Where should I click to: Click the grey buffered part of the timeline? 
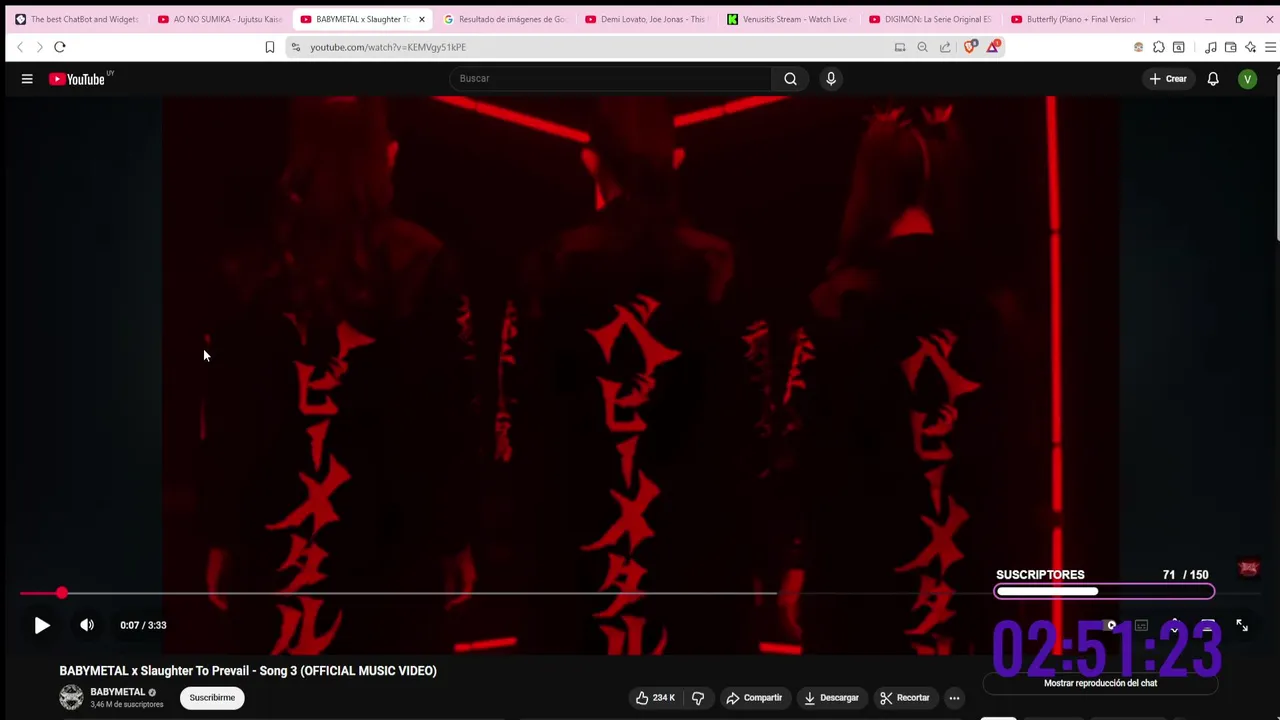420,593
